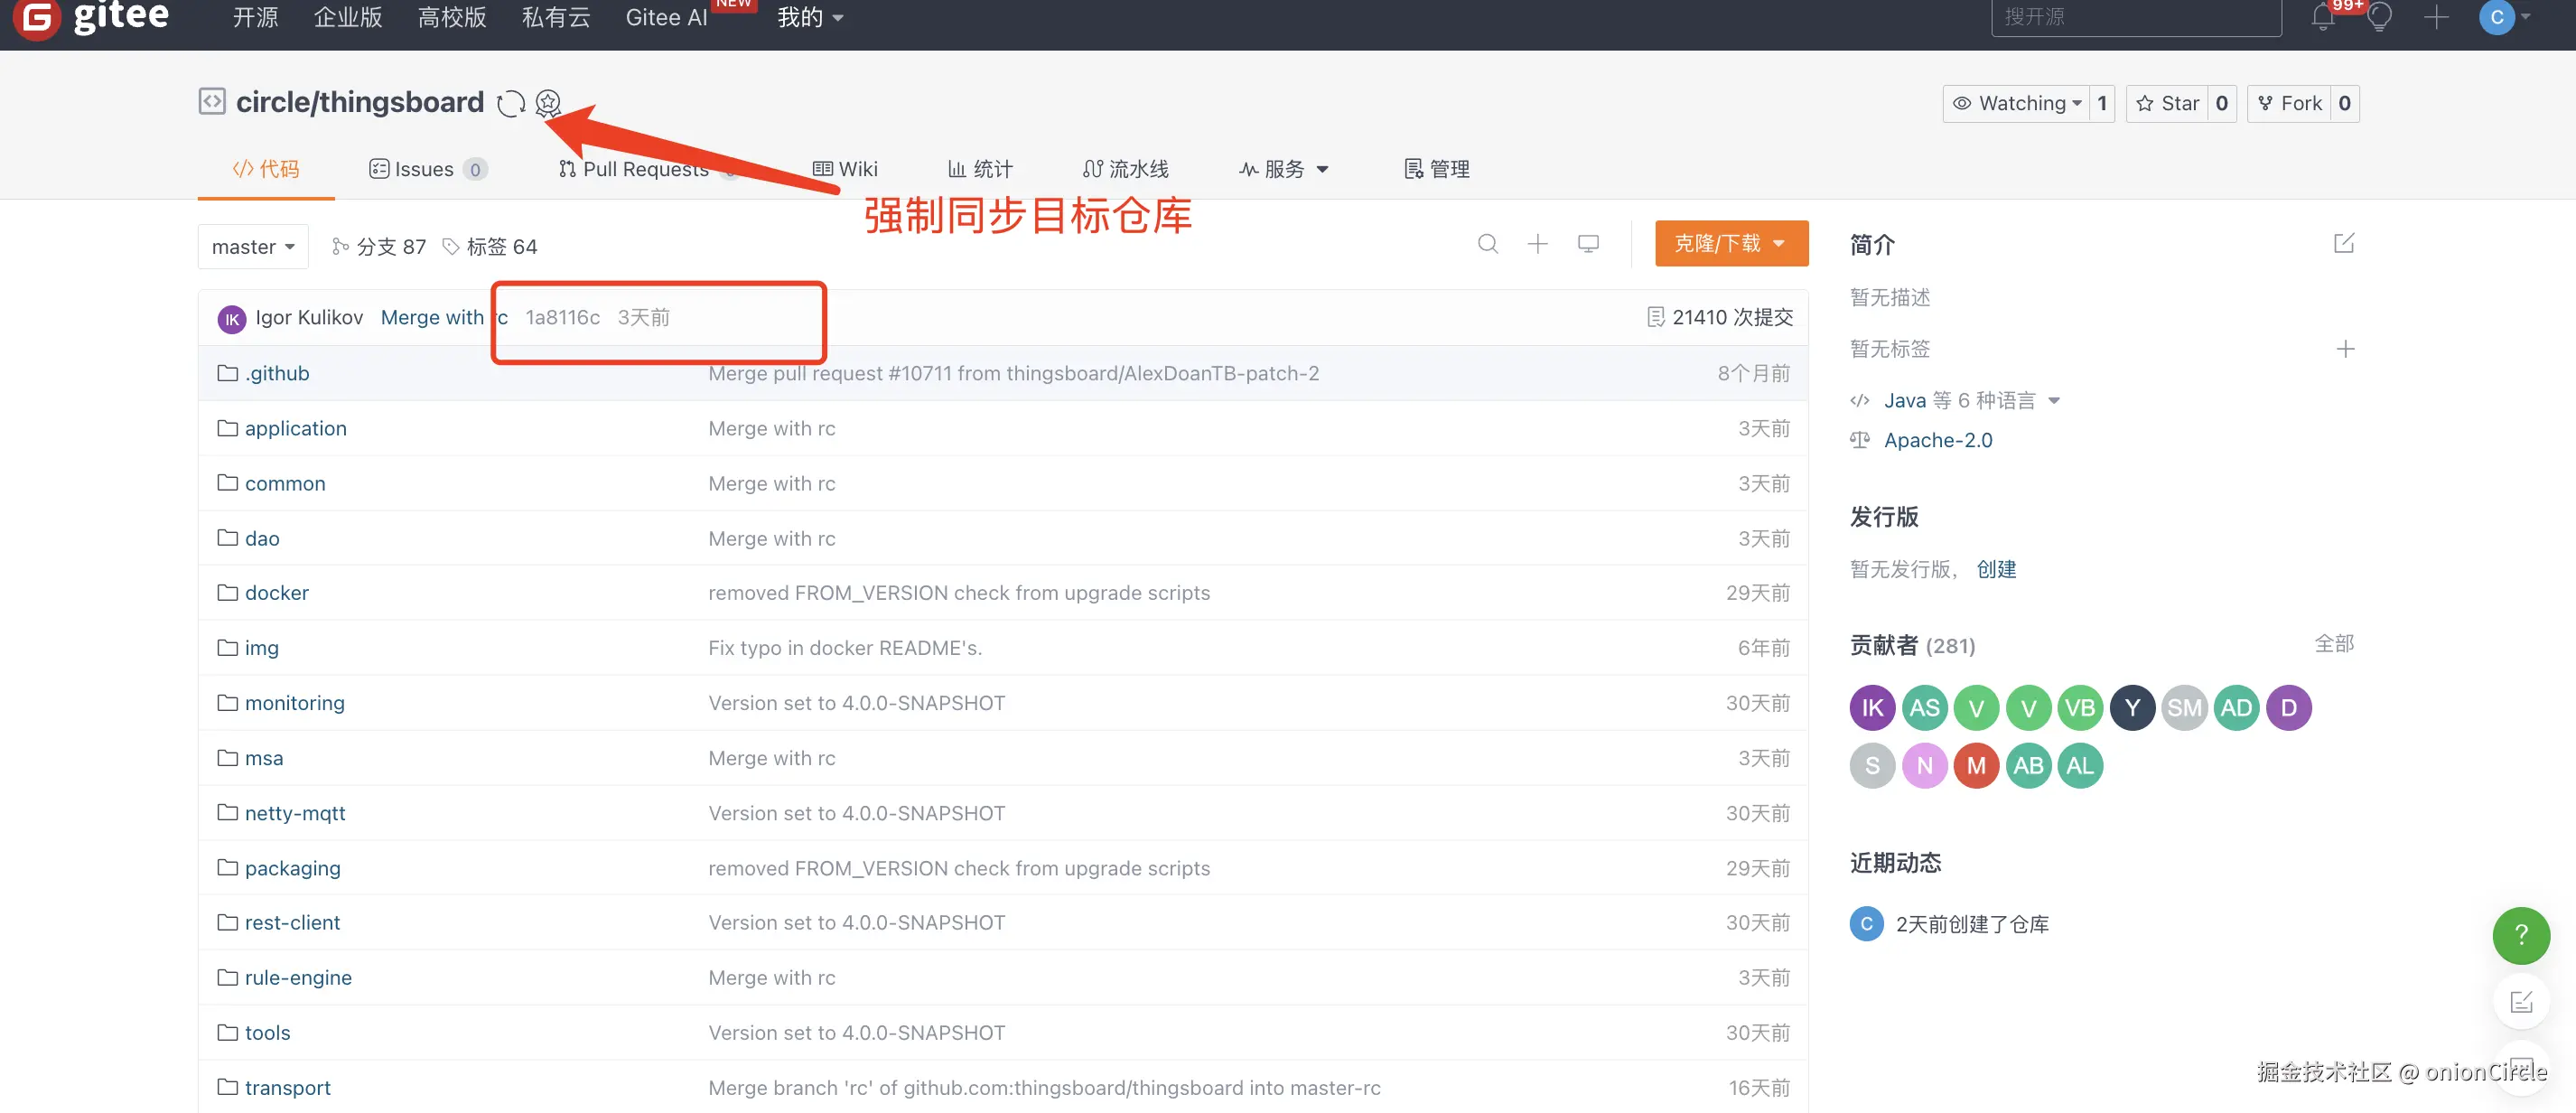The width and height of the screenshot is (2576, 1113).
Task: Click the search icon in file toolbar
Action: tap(1487, 244)
